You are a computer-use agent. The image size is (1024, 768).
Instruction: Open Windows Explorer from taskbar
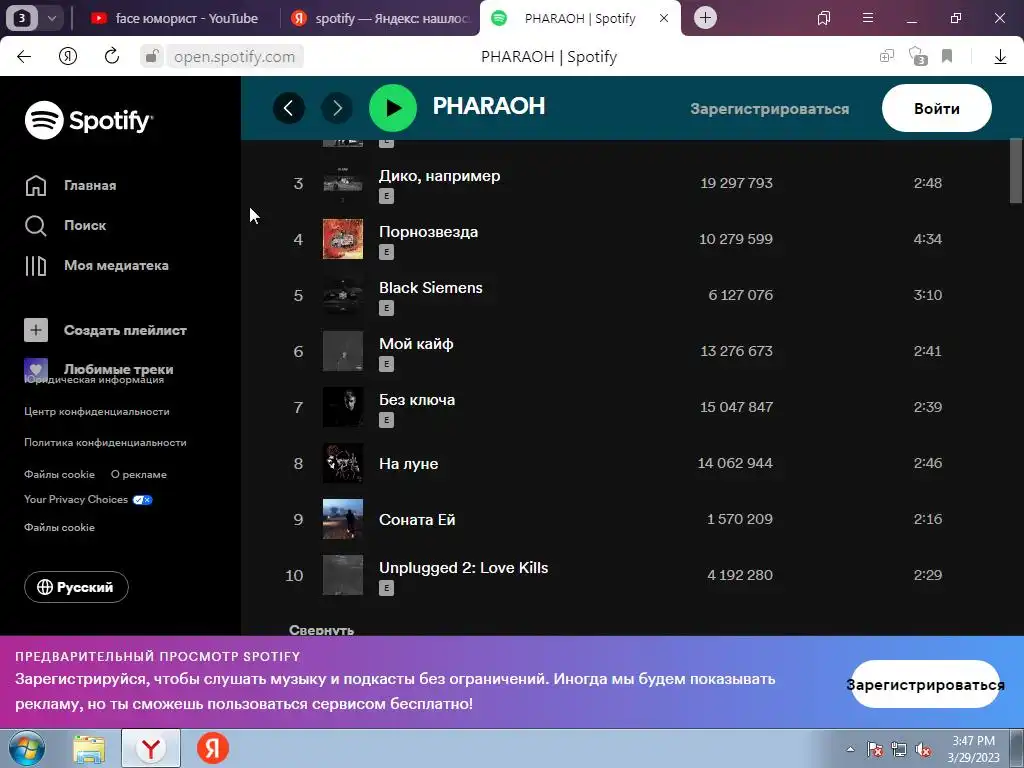pyautogui.click(x=89, y=748)
